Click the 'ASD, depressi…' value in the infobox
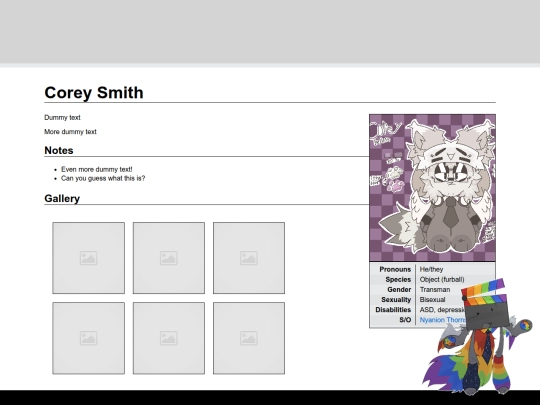This screenshot has width=540, height=405. 442,310
